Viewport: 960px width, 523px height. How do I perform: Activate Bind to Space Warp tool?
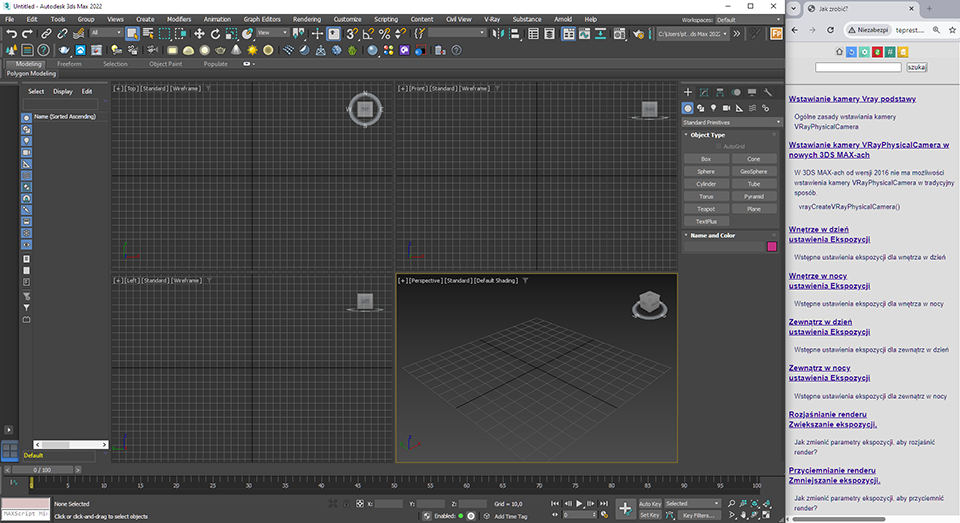78,34
